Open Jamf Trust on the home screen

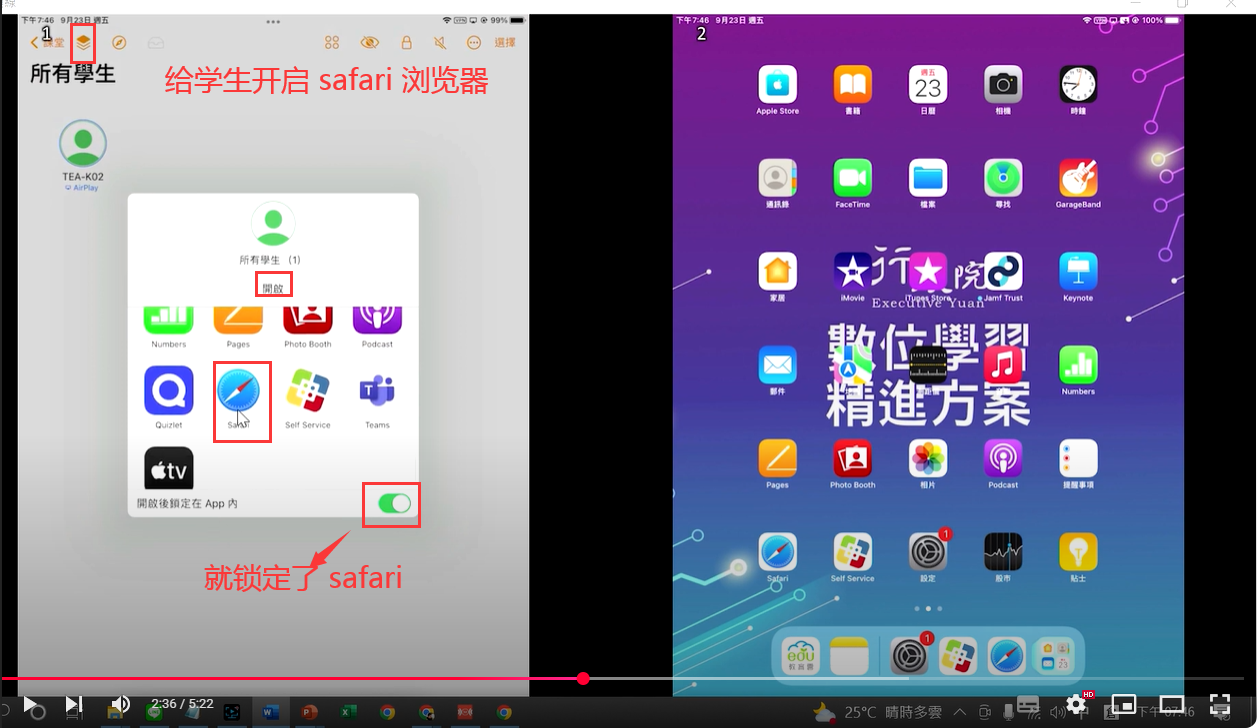1003,271
